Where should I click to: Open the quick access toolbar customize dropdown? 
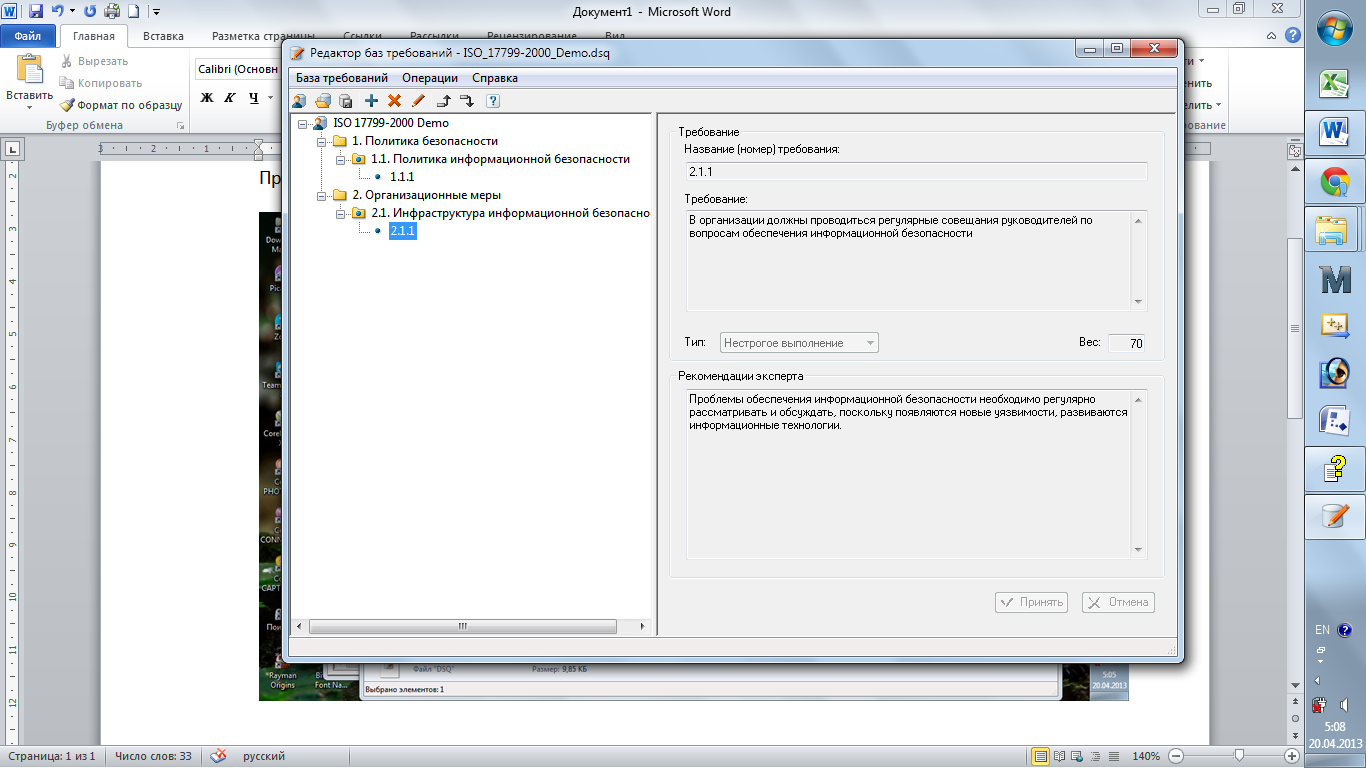pos(157,12)
